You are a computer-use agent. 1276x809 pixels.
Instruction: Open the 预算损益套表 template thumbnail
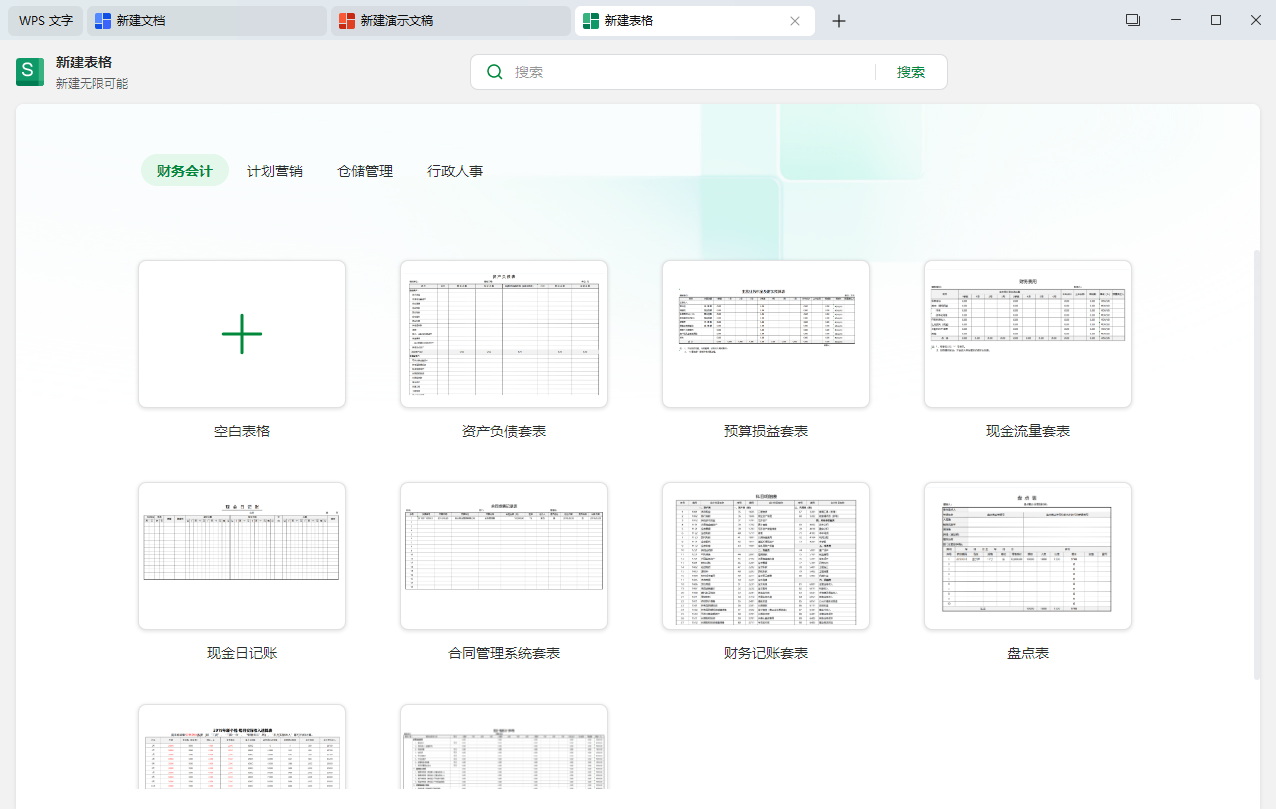click(766, 334)
